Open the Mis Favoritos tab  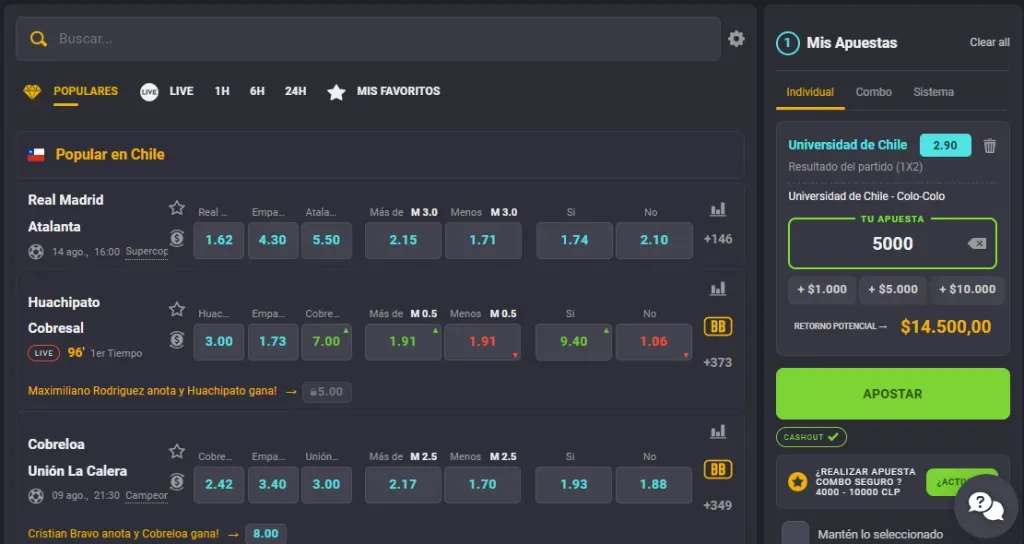point(384,91)
